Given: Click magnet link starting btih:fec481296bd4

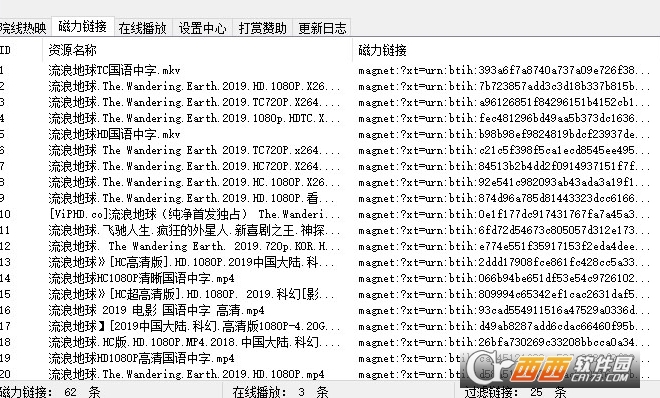Looking at the screenshot, I should coord(504,118).
